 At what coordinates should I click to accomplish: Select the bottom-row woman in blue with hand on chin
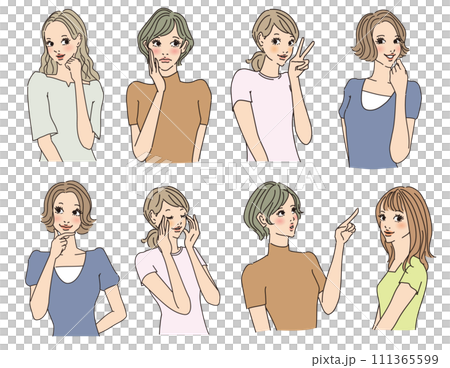click(x=76, y=258)
